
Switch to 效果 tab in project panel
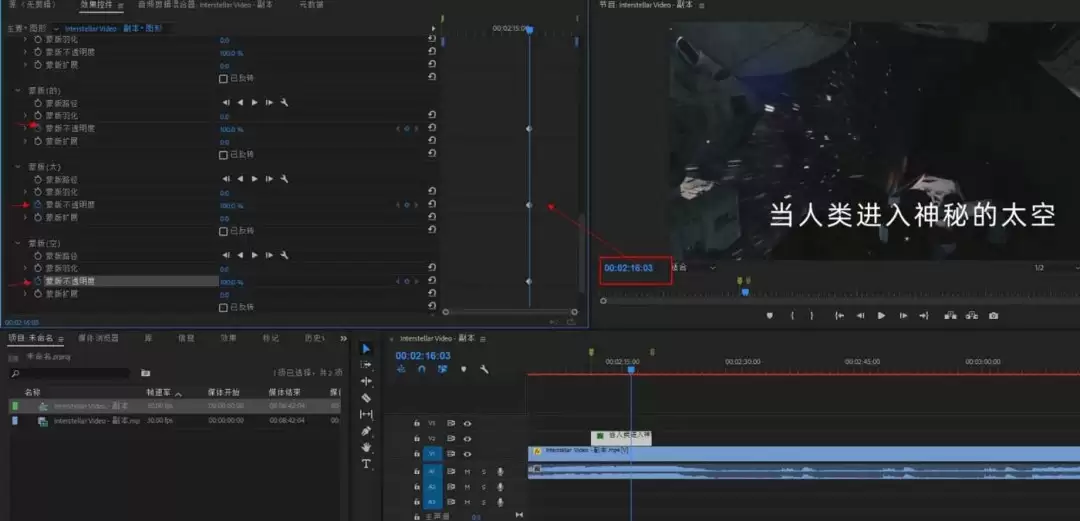pyautogui.click(x=228, y=338)
